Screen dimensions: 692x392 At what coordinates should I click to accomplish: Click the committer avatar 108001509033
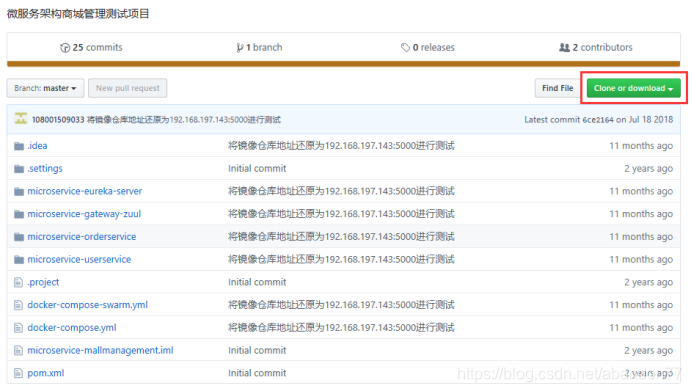[21, 119]
